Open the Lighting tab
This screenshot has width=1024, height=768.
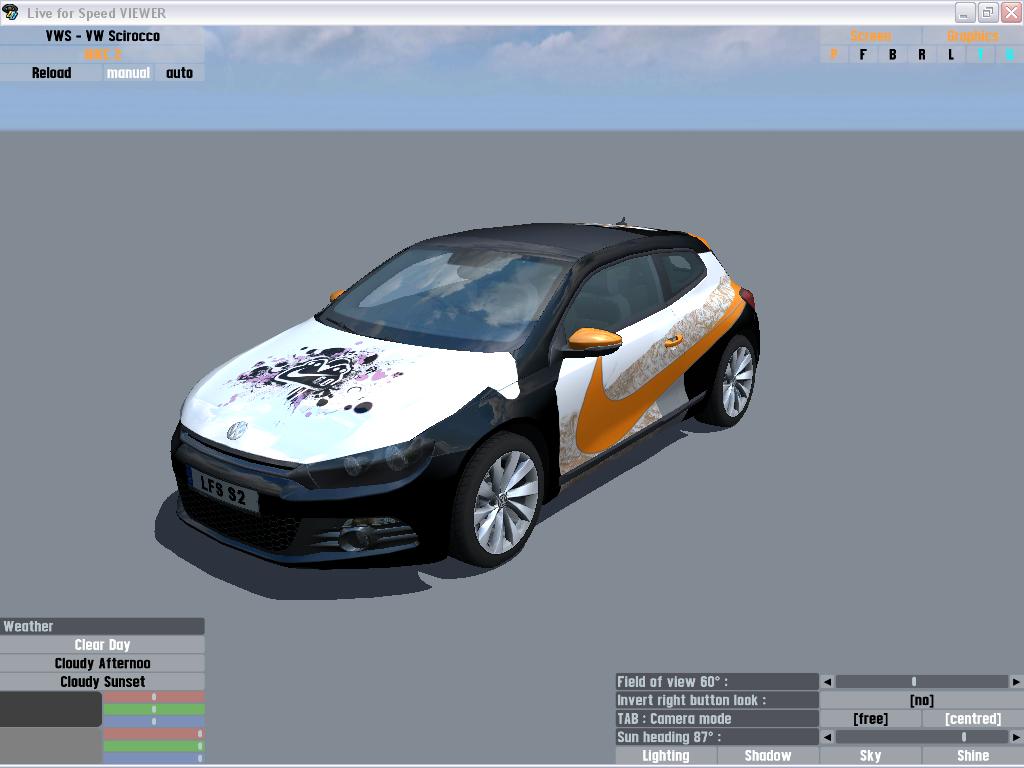point(665,756)
